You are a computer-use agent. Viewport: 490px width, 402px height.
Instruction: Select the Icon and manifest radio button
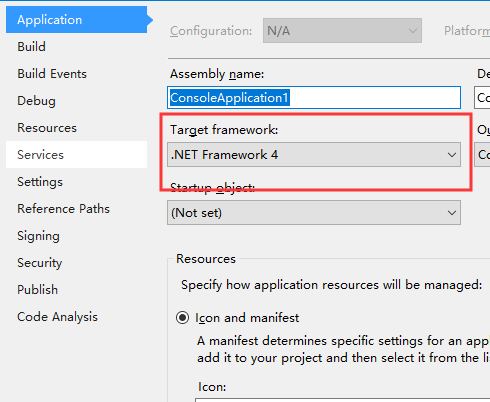coord(182,318)
